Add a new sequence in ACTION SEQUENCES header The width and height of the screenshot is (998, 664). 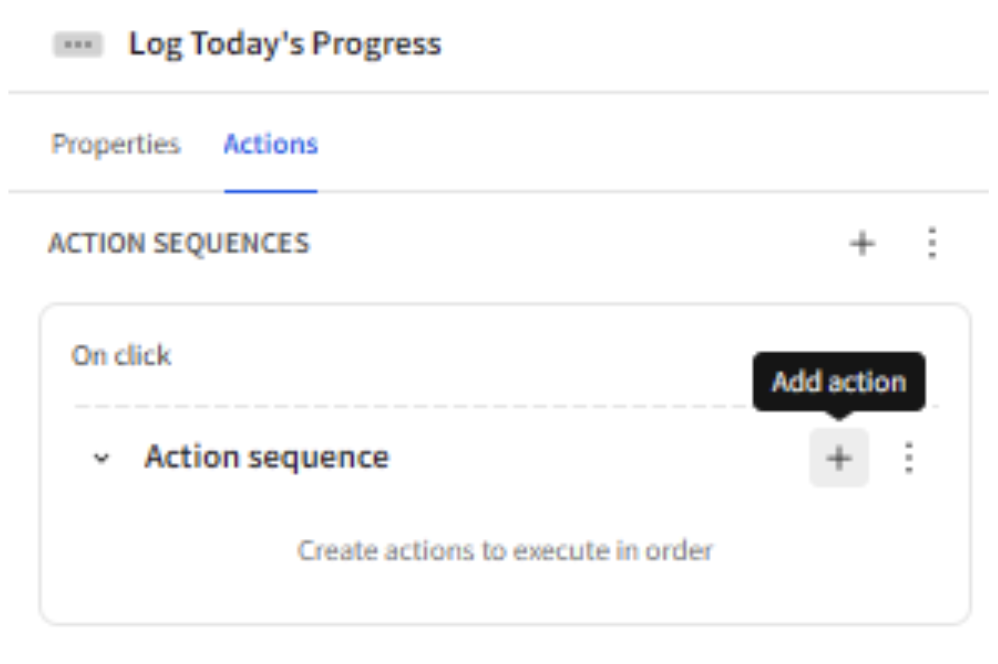point(862,243)
